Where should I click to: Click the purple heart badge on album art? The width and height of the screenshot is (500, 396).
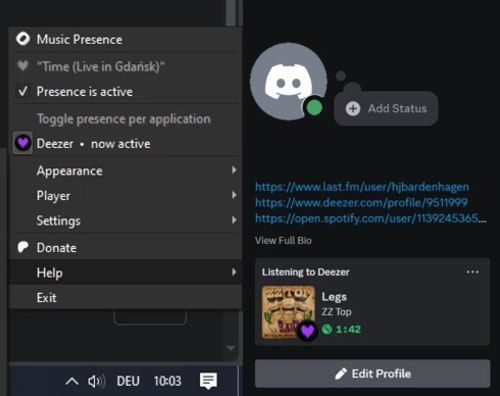tap(307, 331)
